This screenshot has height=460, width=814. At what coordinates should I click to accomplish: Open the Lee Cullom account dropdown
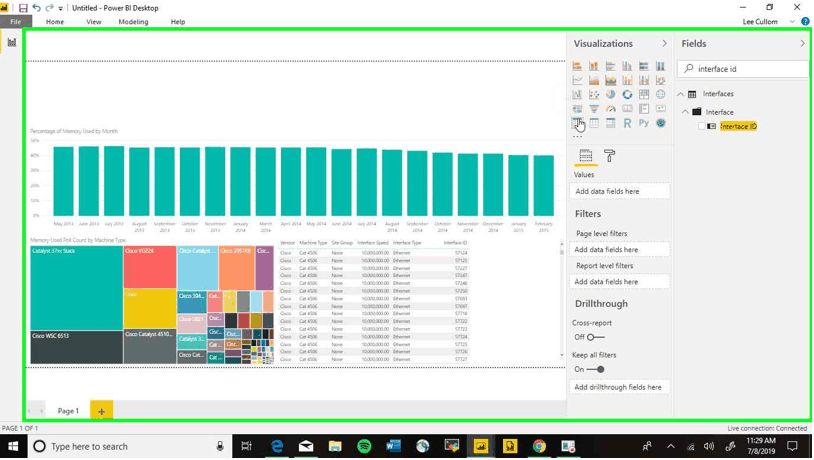click(x=792, y=22)
